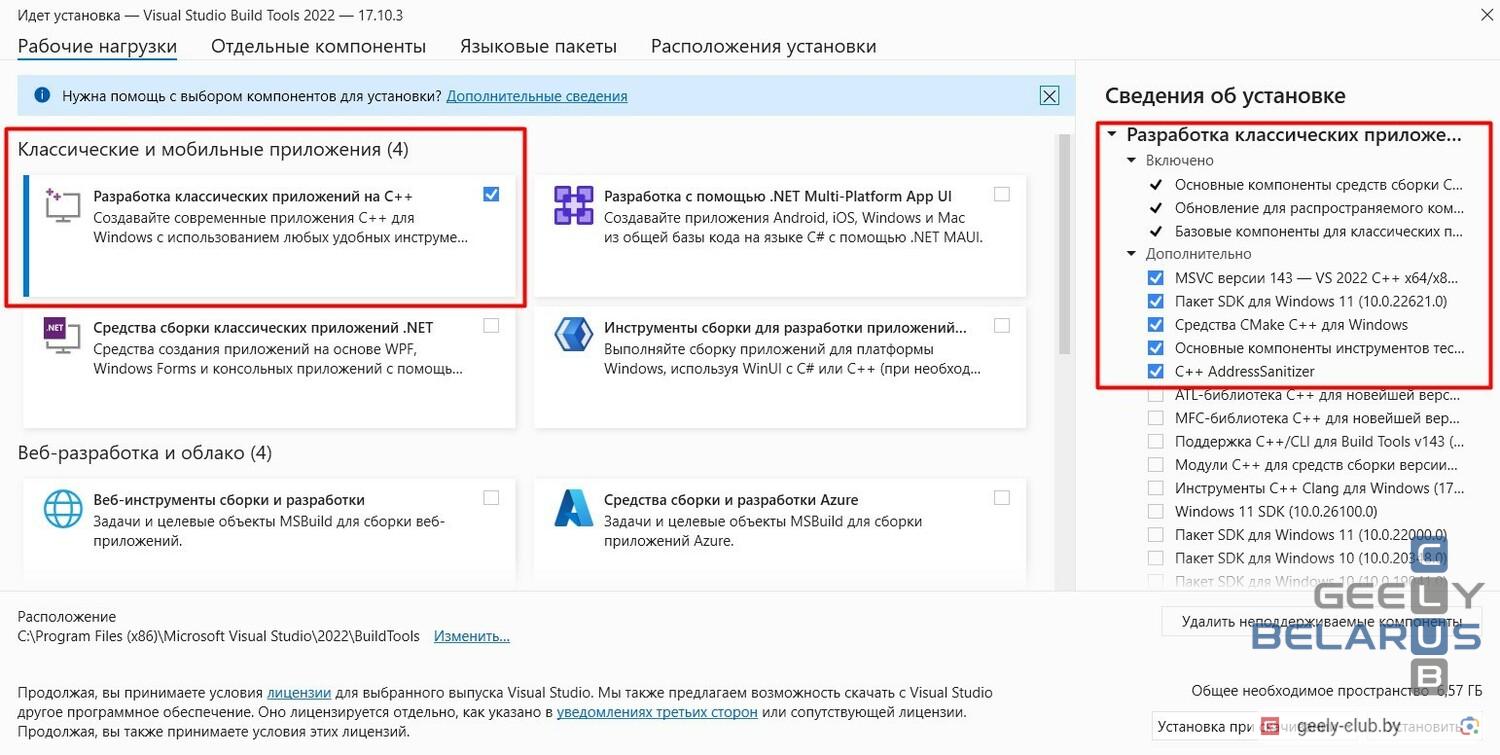Click the Azure build tools logo icon
1500x755 pixels.
(x=574, y=508)
